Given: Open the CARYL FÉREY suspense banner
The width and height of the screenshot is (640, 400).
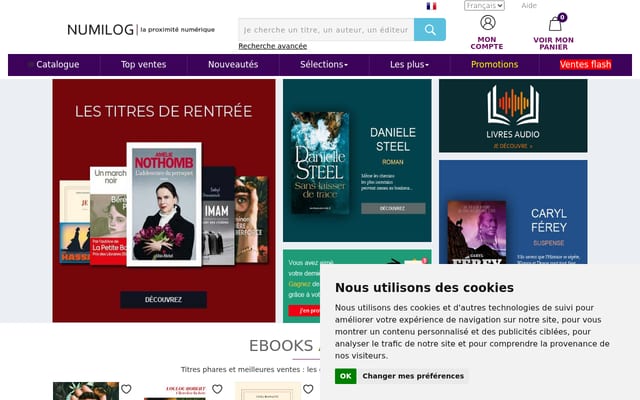Looking at the screenshot, I should (x=513, y=212).
